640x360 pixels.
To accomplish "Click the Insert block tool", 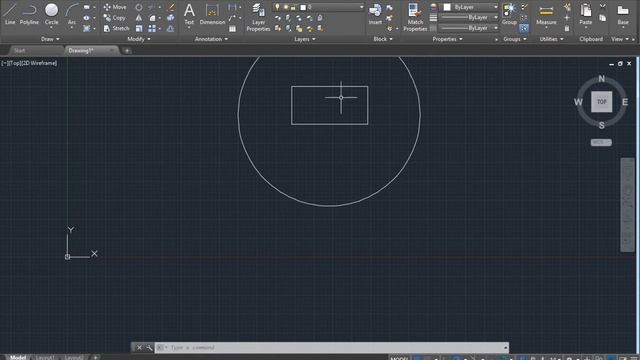I will click(x=375, y=13).
